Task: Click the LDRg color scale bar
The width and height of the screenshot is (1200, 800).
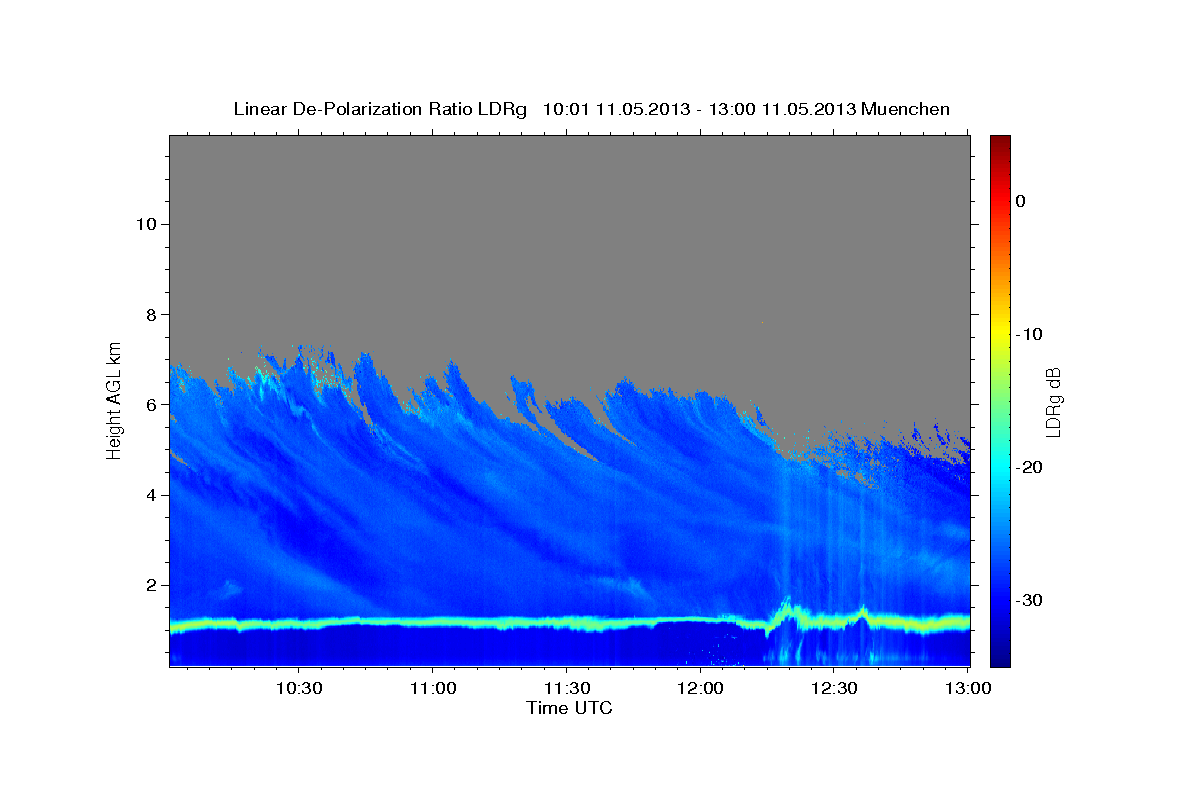Action: pos(1000,401)
